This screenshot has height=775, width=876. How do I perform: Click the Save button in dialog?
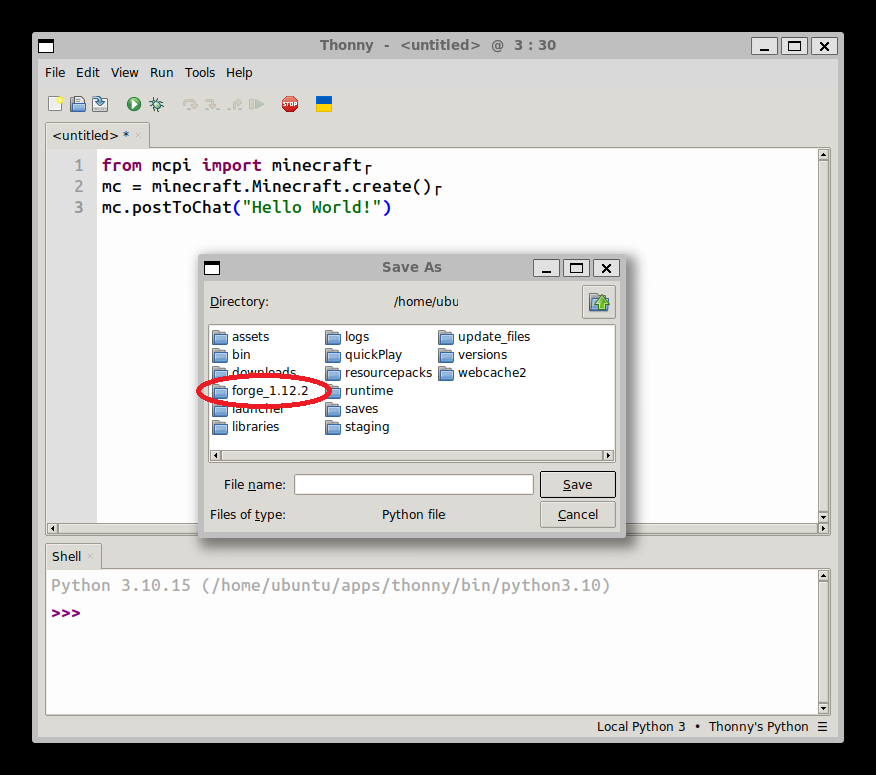coord(578,484)
